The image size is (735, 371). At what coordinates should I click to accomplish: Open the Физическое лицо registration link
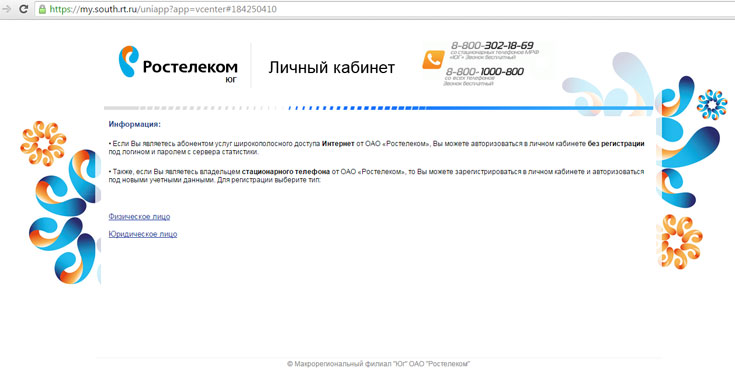pos(139,217)
